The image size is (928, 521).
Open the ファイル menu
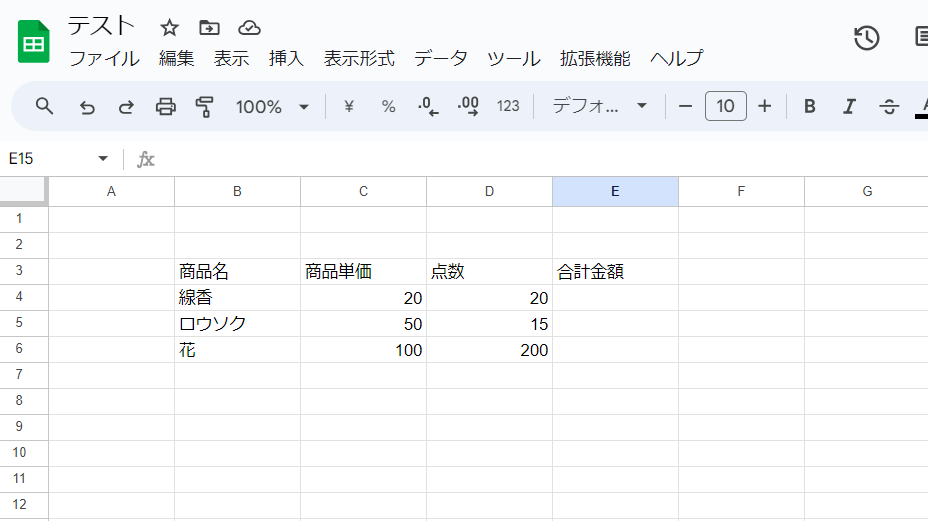(104, 58)
